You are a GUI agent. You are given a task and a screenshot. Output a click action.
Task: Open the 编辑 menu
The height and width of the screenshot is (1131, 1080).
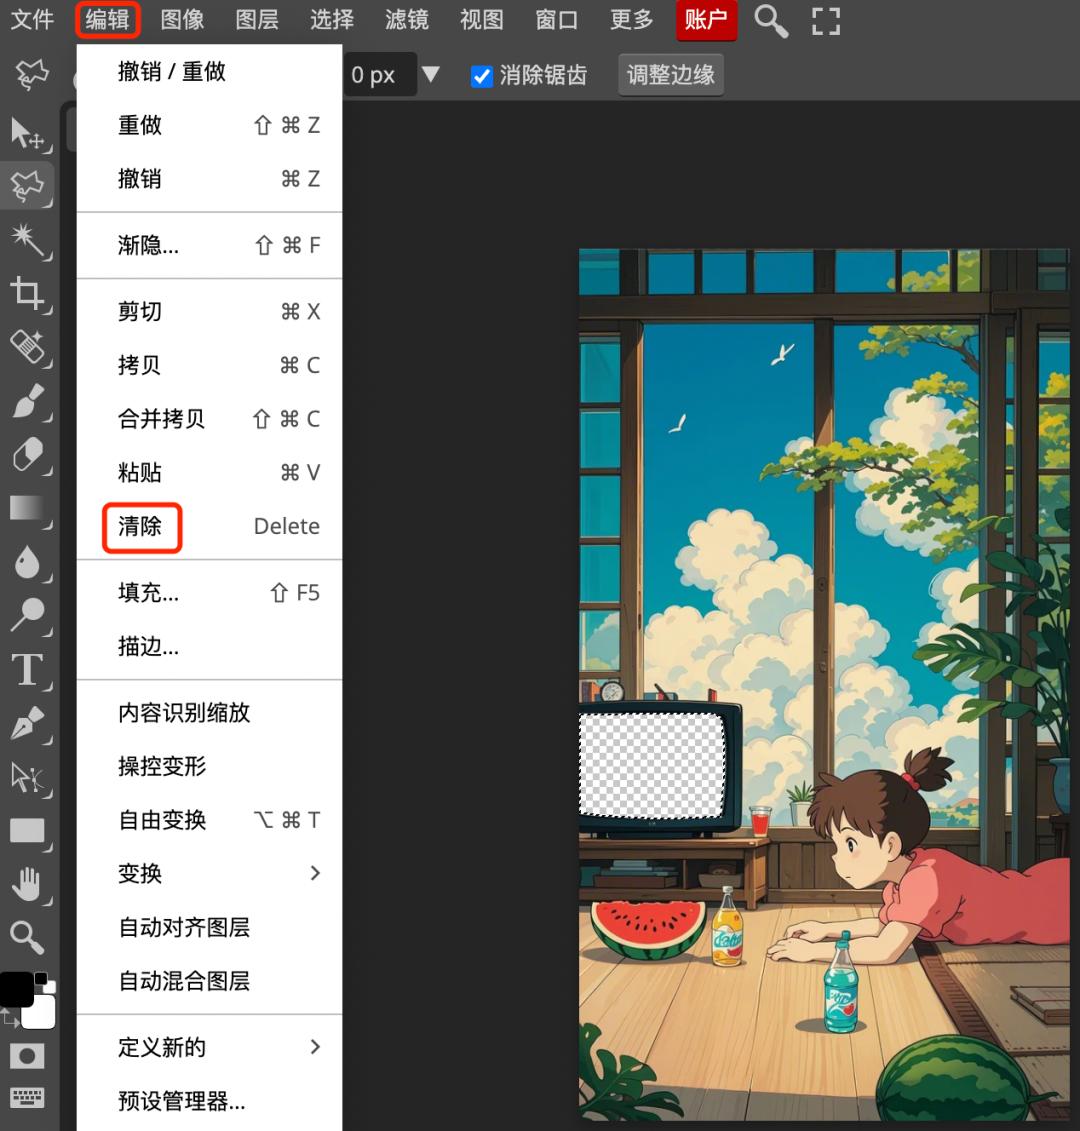tap(107, 19)
